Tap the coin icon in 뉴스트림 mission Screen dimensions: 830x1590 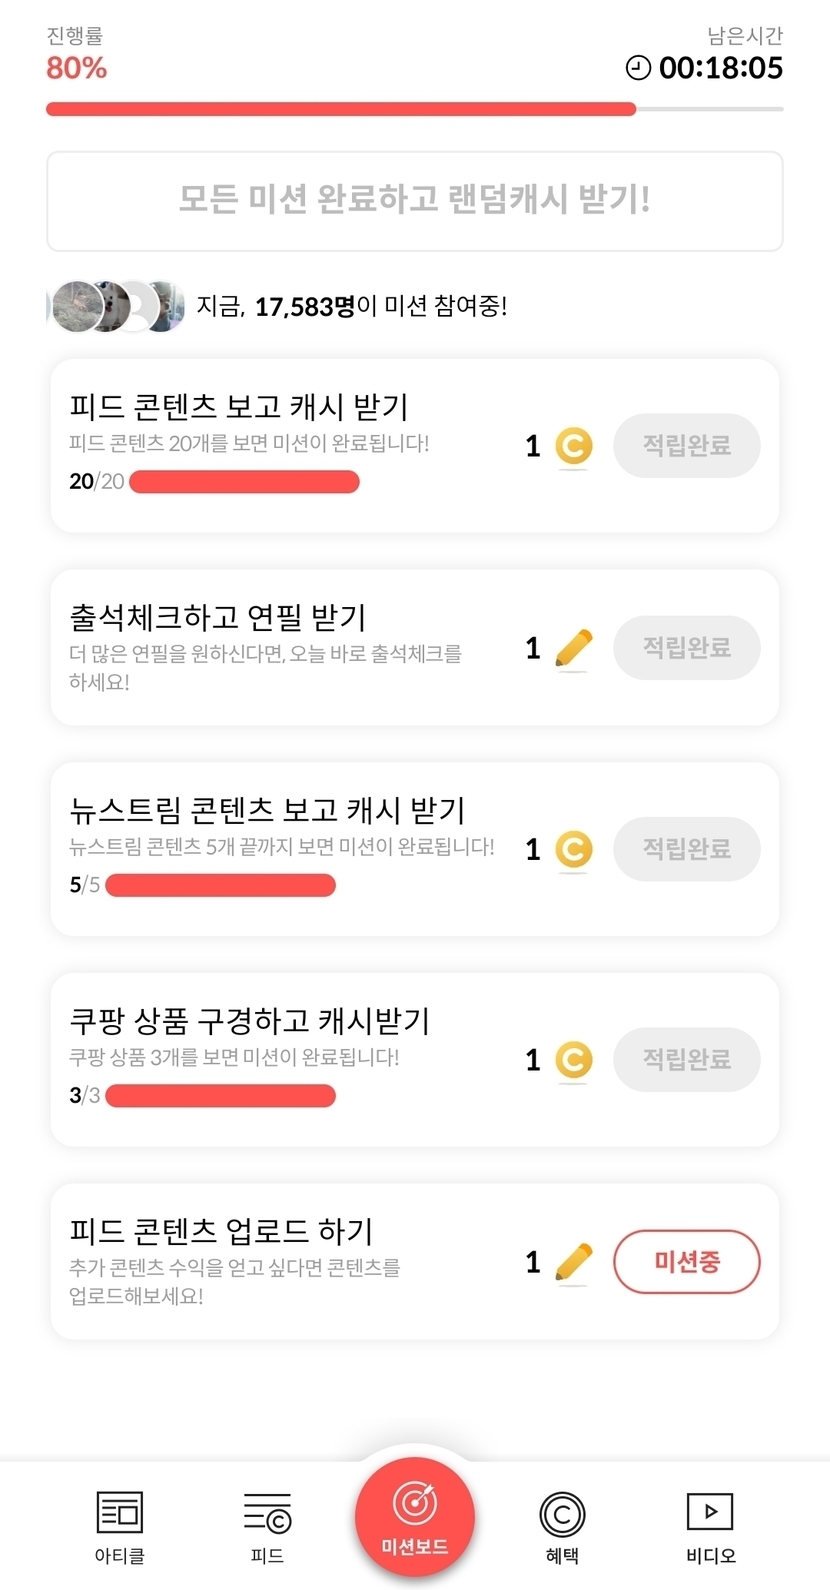[573, 850]
